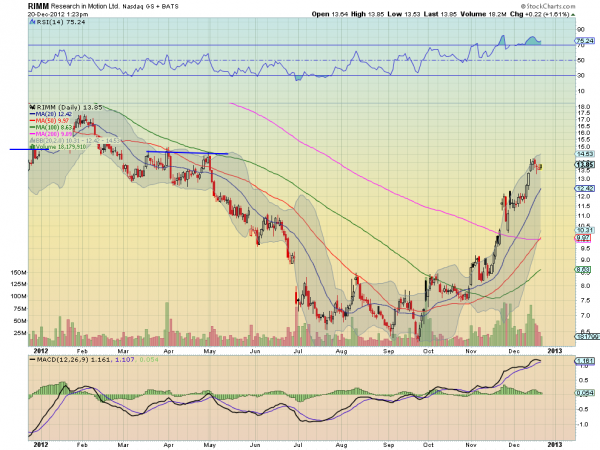600x450 pixels.
Task: Click the Volume 18.2M figure in the header
Action: (x=484, y=14)
